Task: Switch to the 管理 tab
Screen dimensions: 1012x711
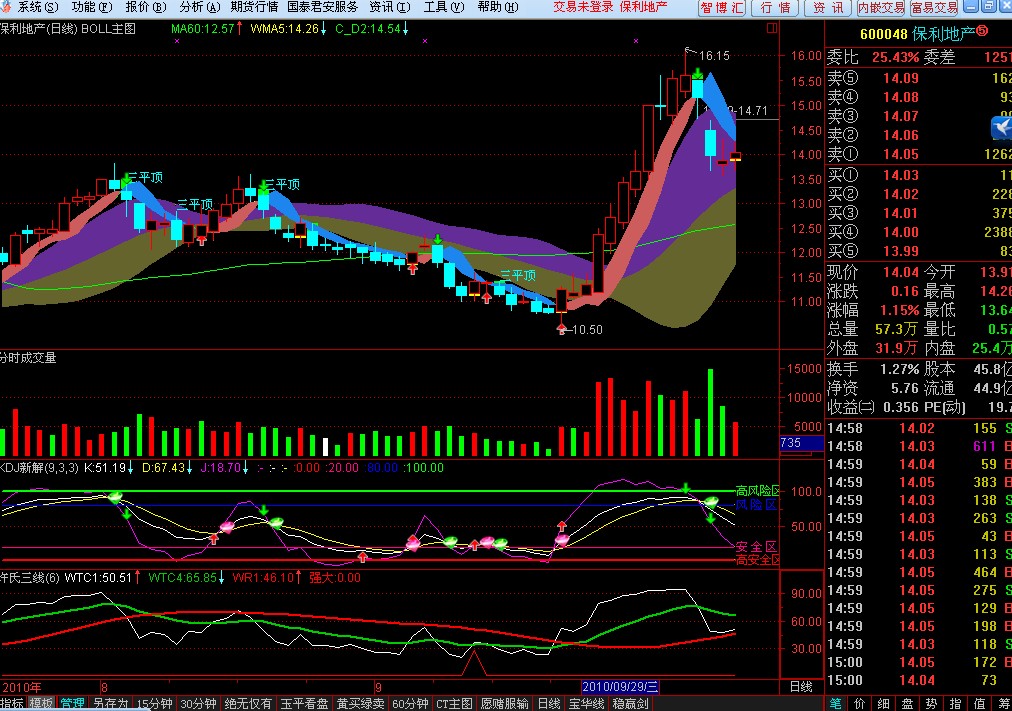Action: pos(72,704)
